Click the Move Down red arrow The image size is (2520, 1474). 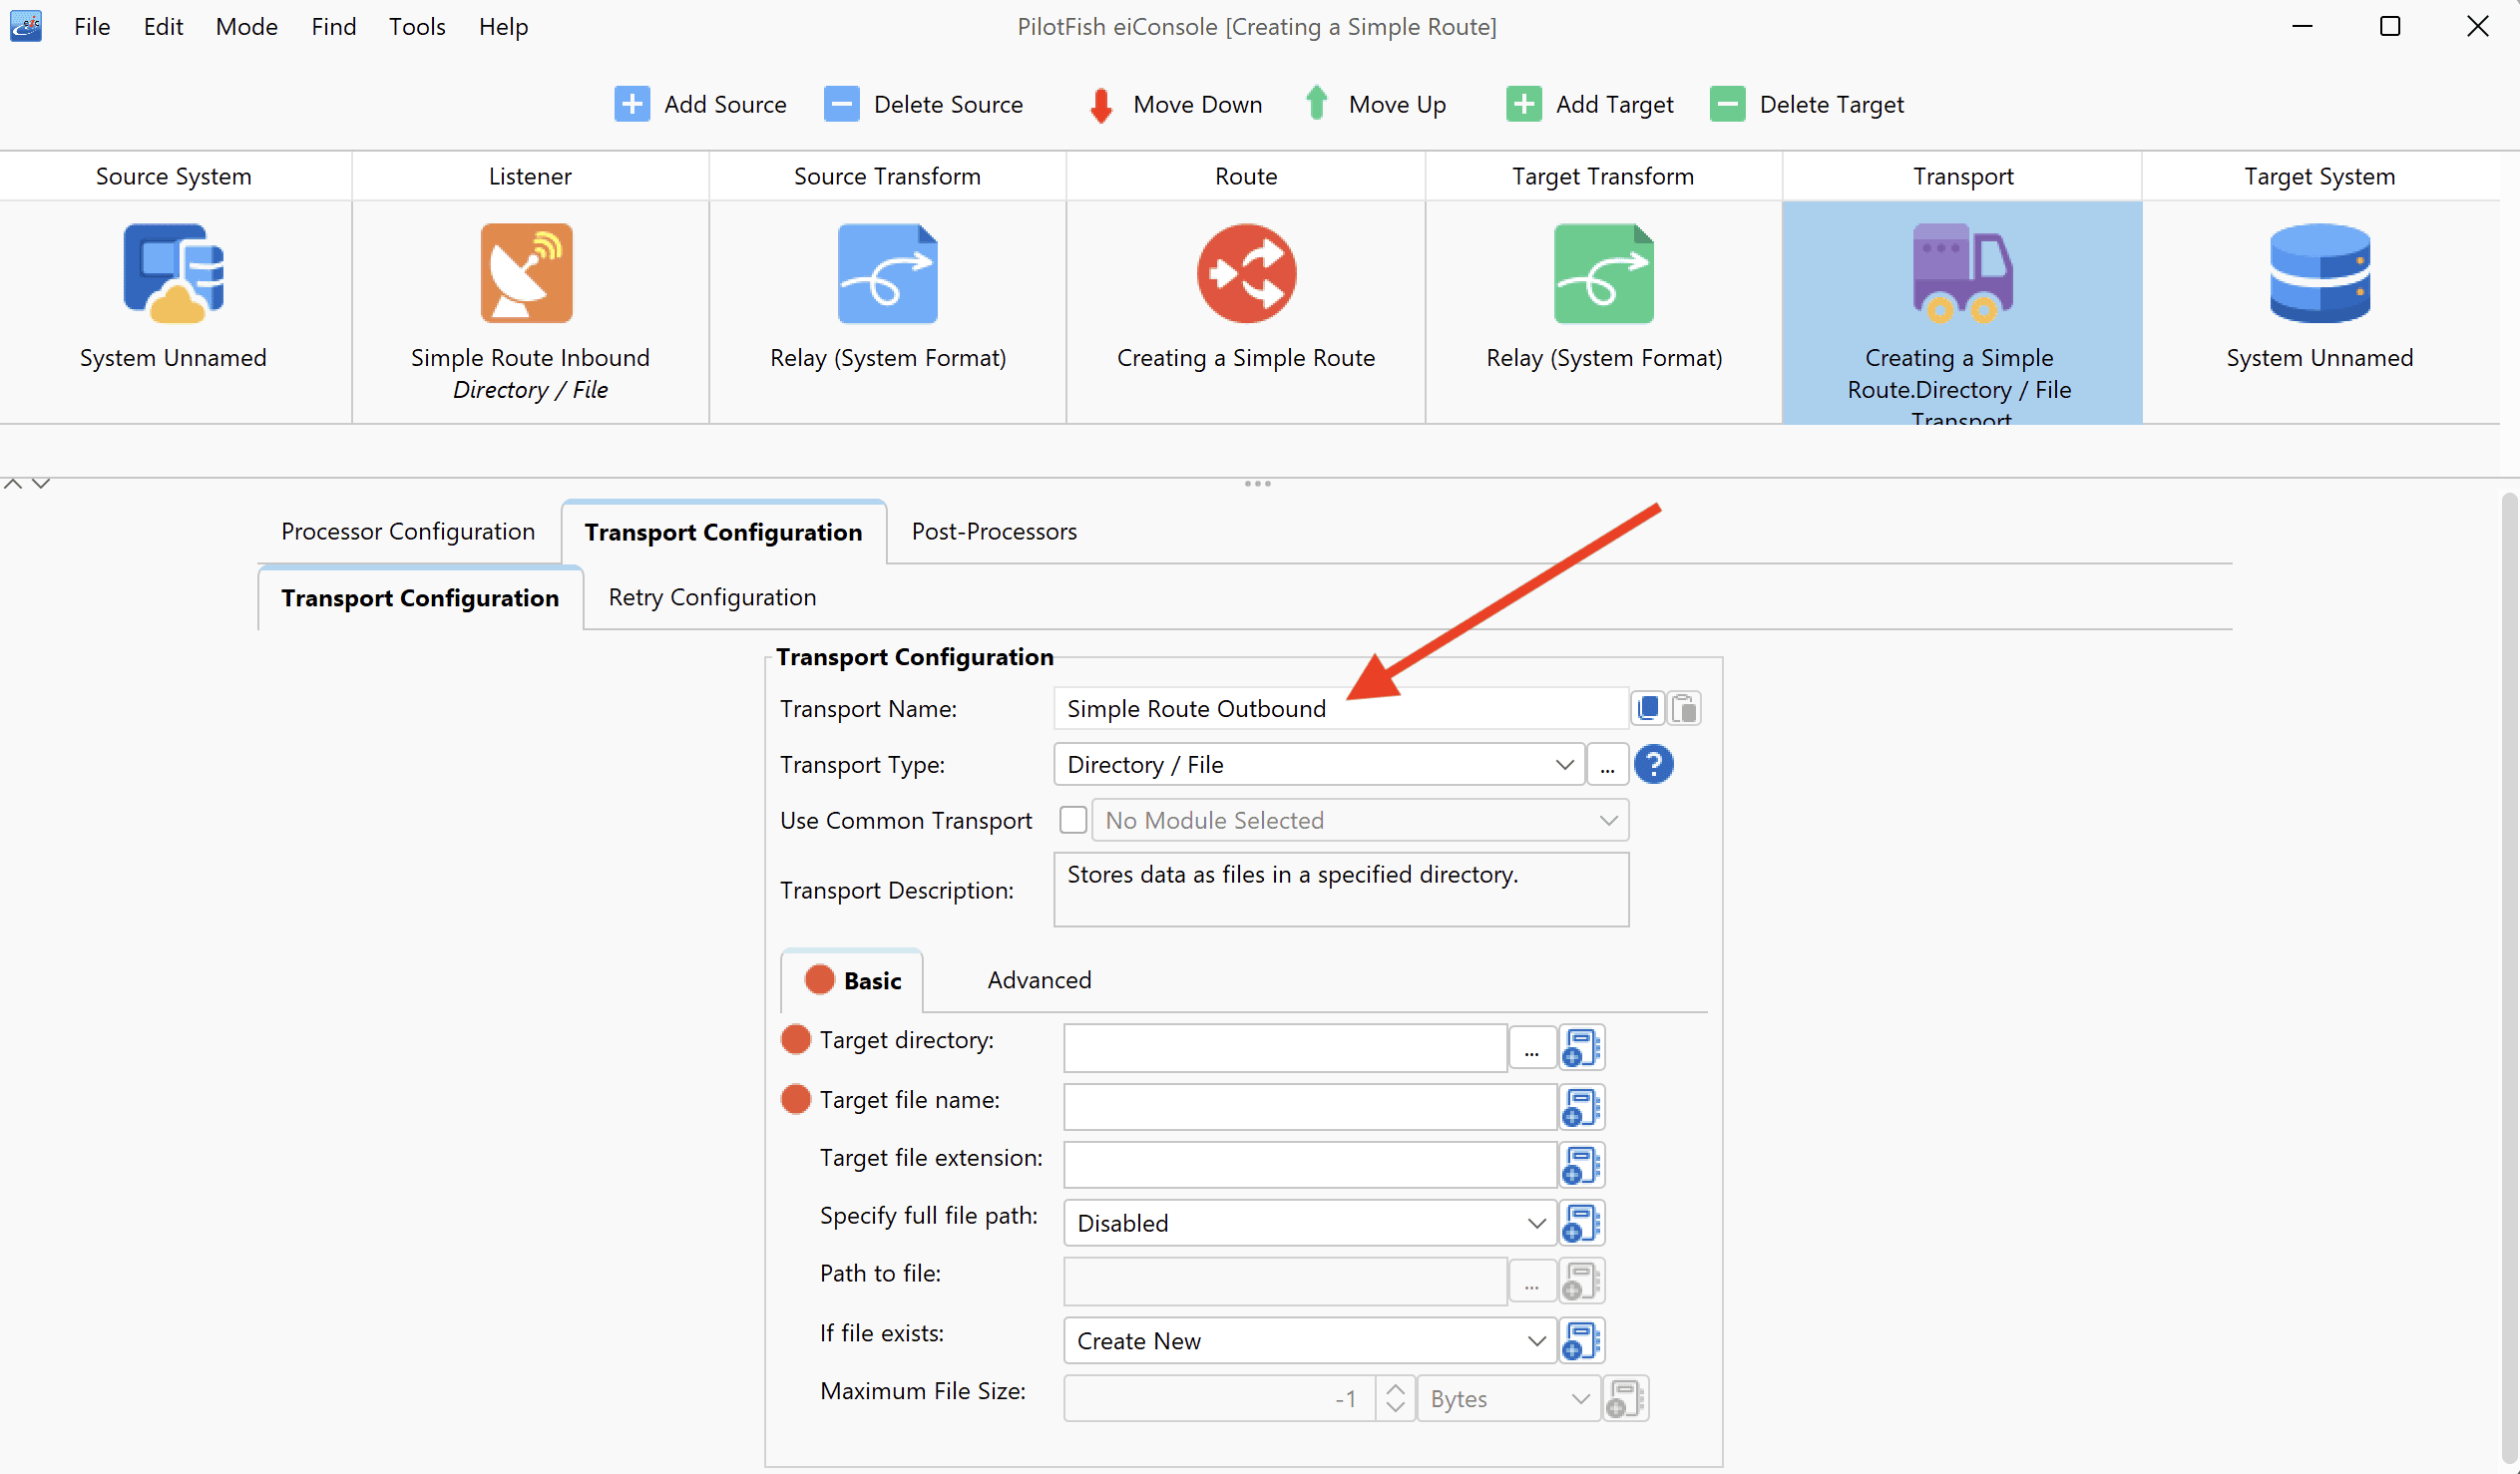tap(1101, 104)
